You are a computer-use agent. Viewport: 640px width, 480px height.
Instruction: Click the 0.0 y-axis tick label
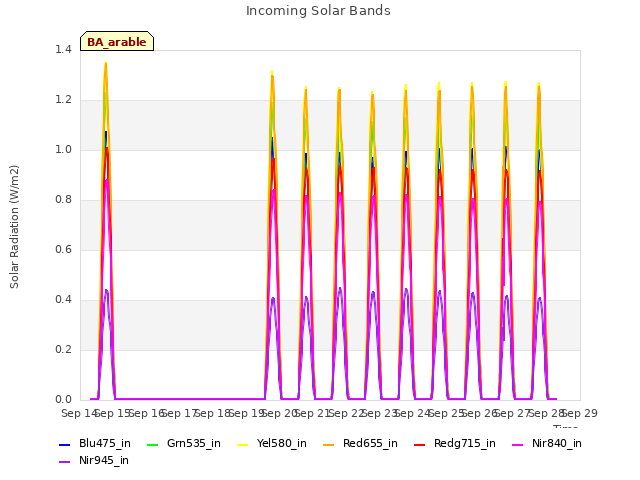pyautogui.click(x=63, y=400)
